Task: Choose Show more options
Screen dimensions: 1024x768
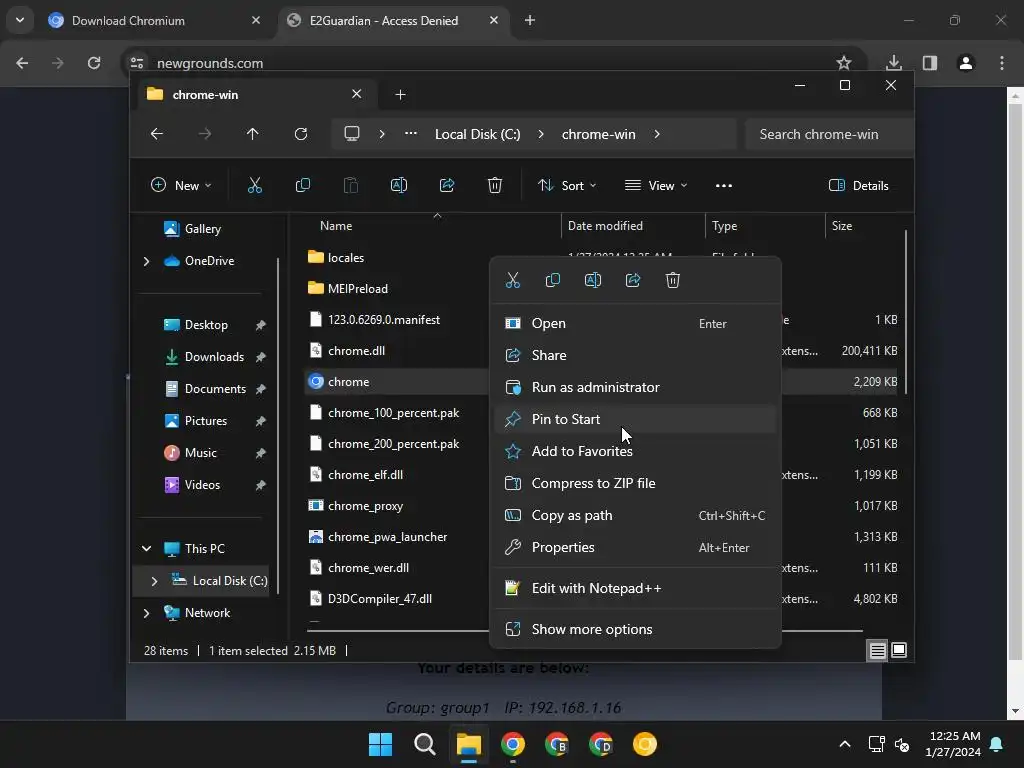Action: pos(635,630)
